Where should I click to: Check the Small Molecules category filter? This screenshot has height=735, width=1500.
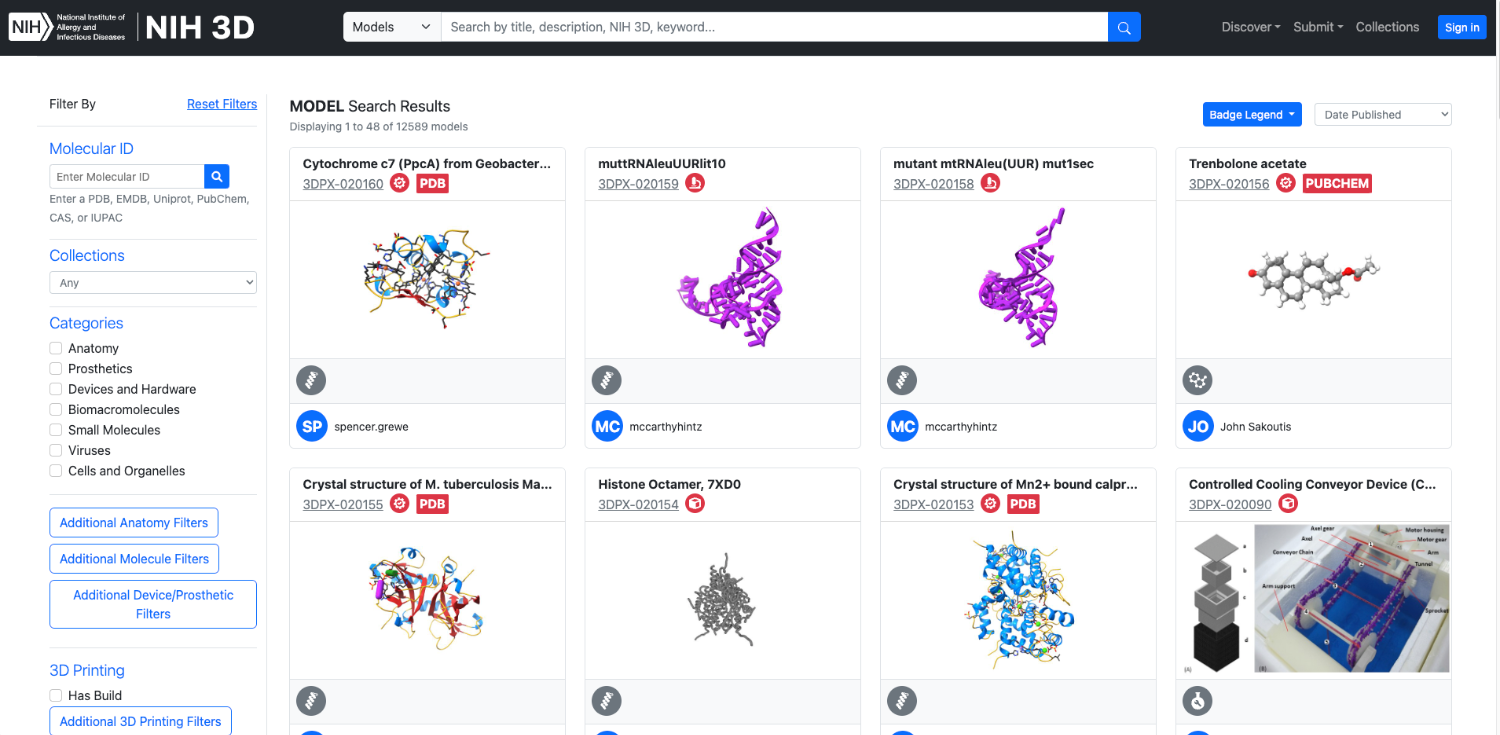click(x=56, y=430)
